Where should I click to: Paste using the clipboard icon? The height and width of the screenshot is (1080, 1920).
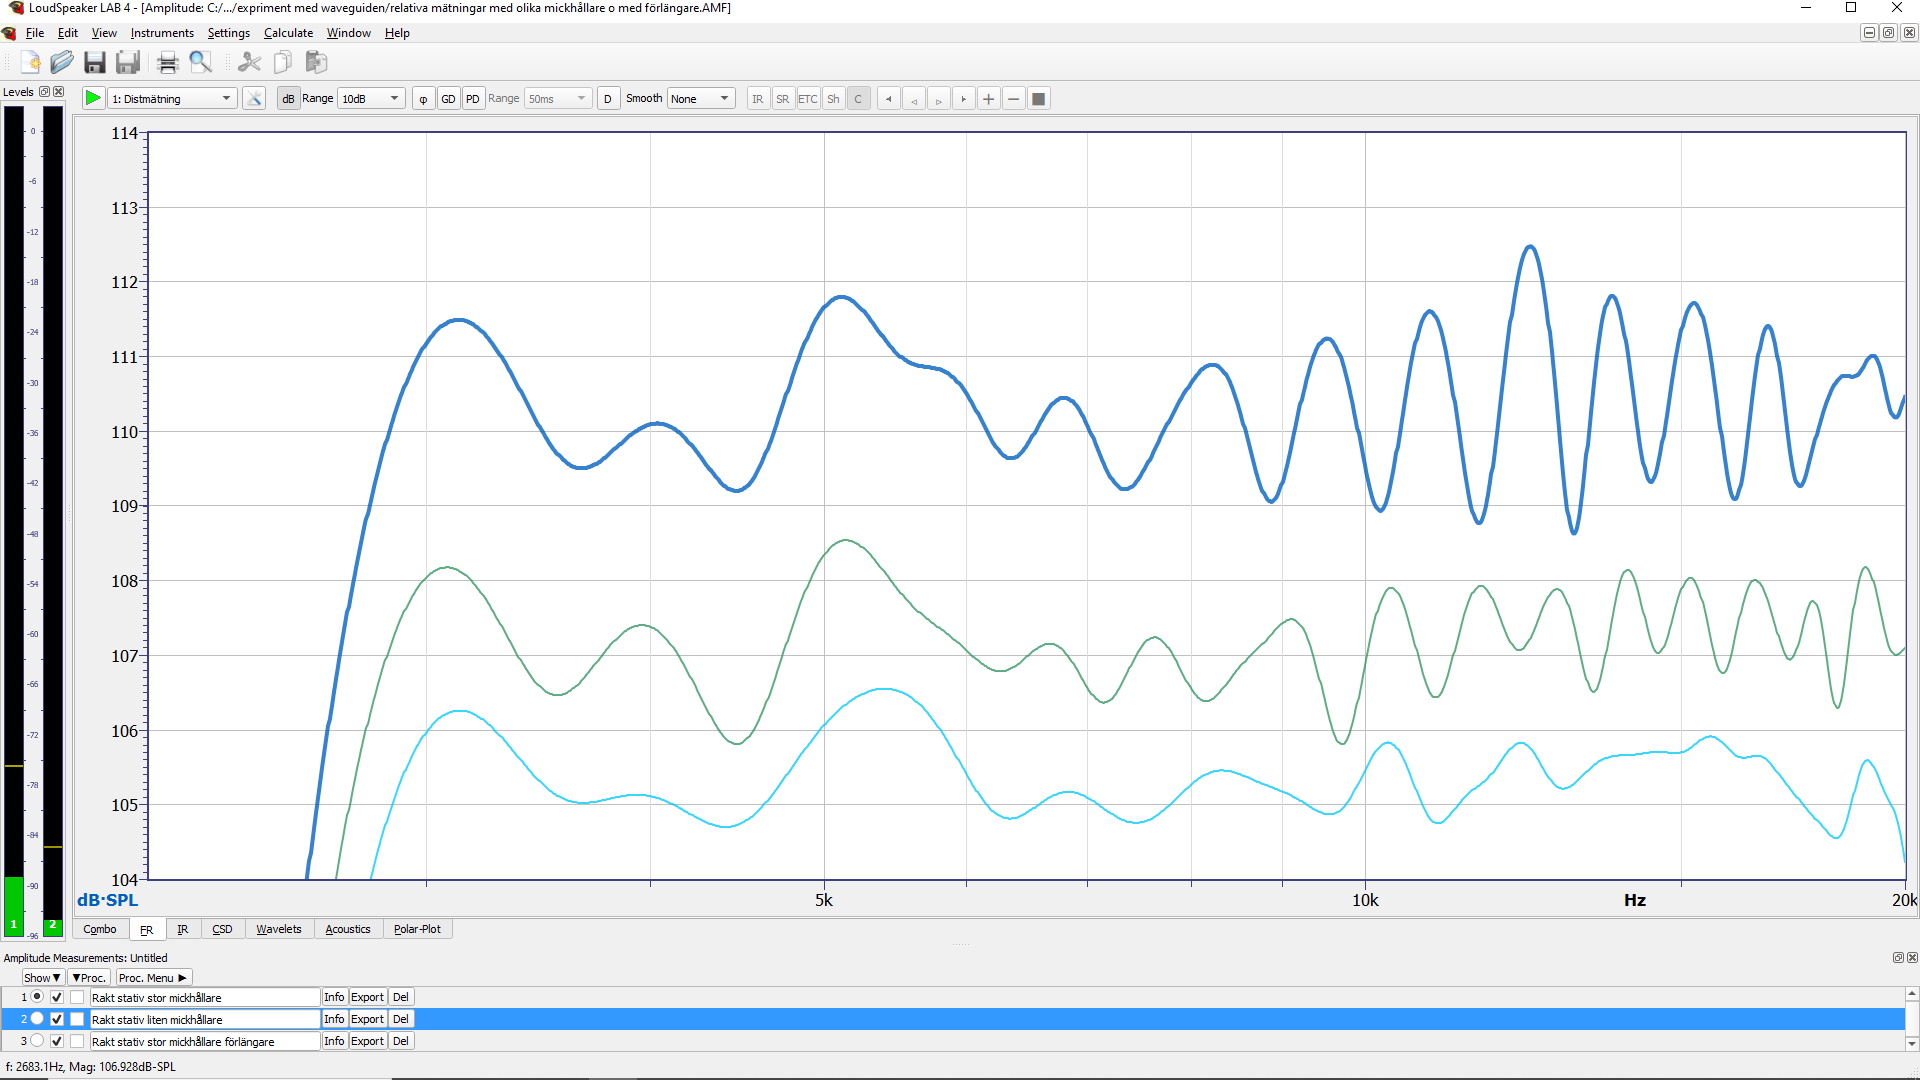316,62
